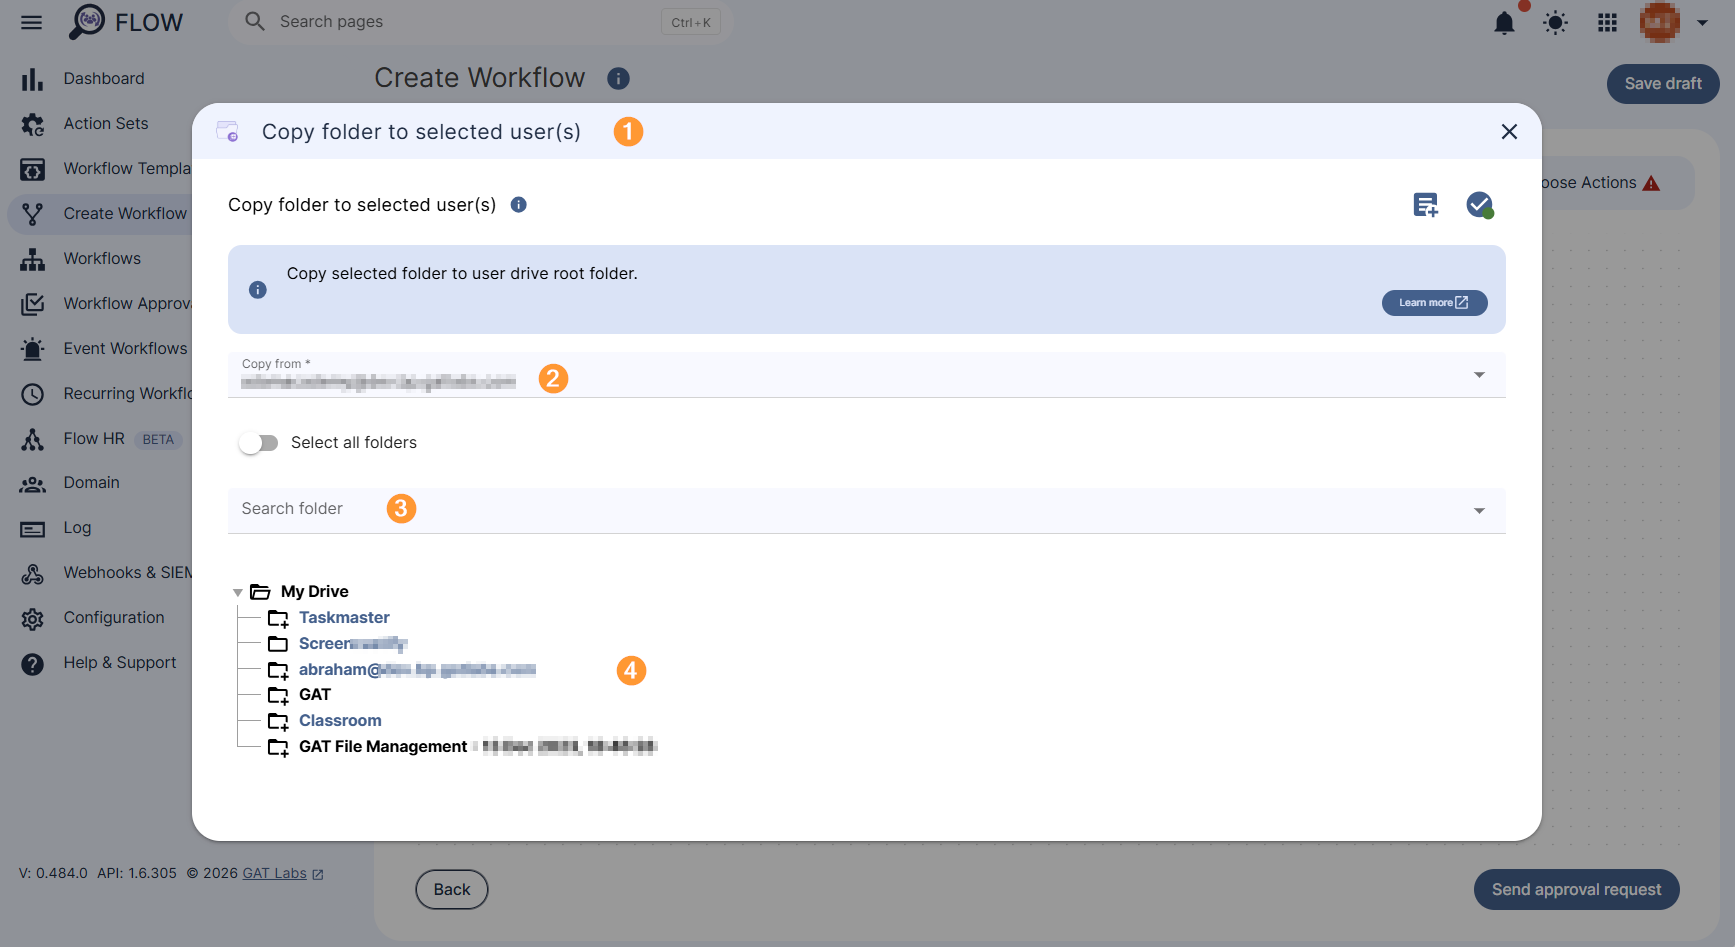Screen dimensions: 1735x947
Task: Click the Flow HR icon
Action: (x=33, y=439)
